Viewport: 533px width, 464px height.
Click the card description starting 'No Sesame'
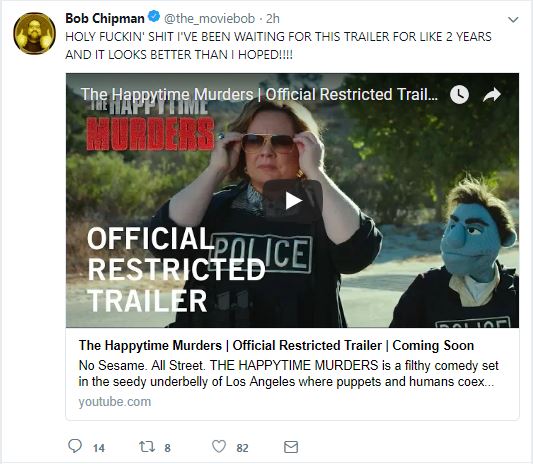pos(289,374)
